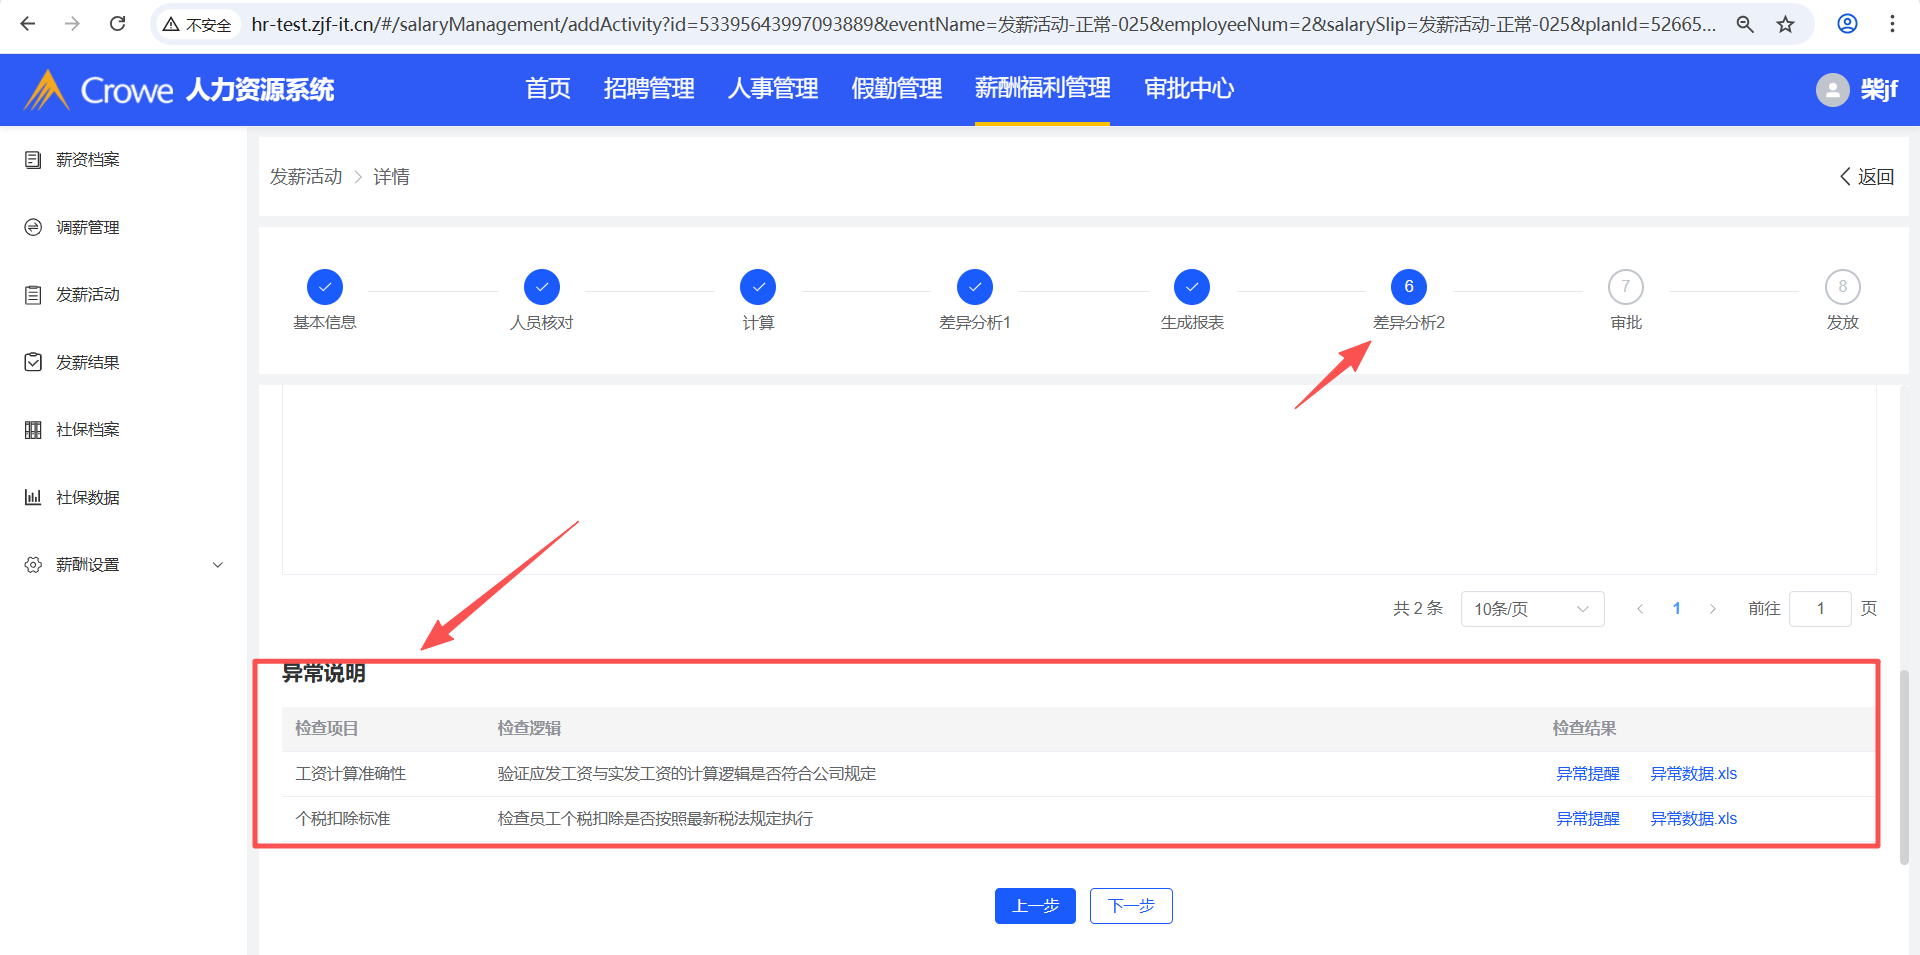
Task: Go back with the browser back arrow
Action: coord(28,24)
